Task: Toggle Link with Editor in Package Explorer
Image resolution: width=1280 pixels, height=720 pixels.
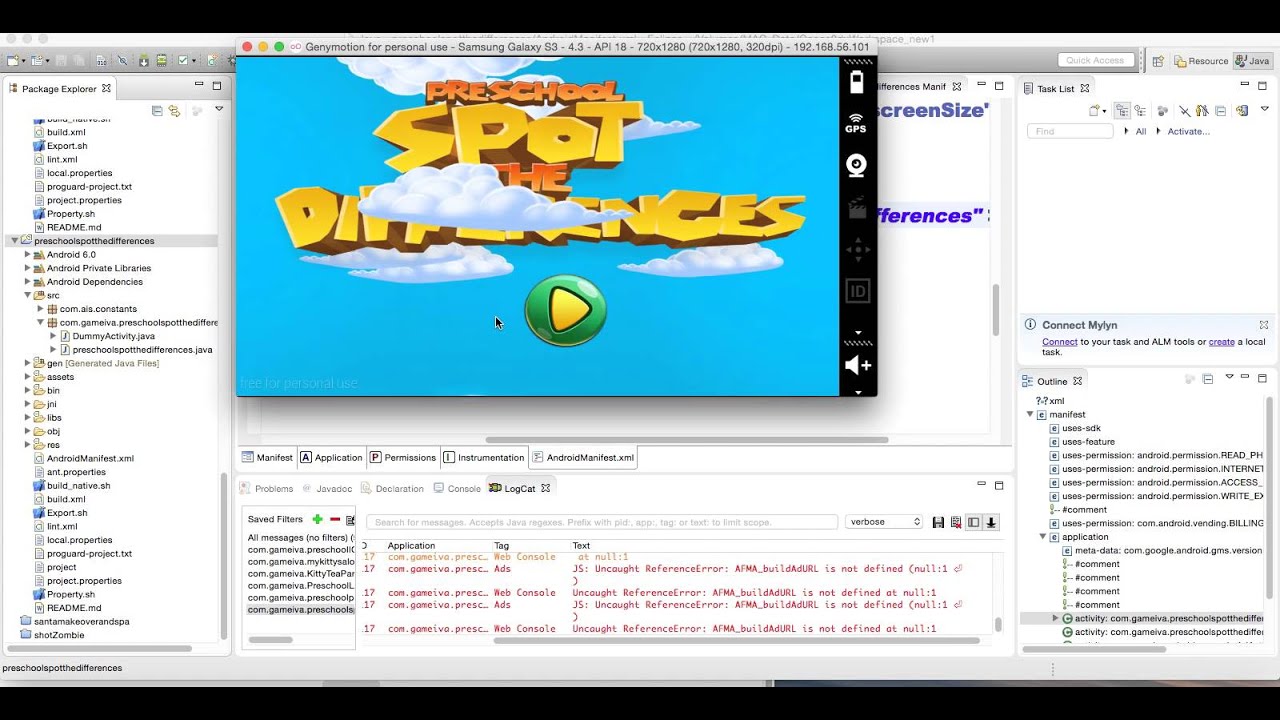Action: pyautogui.click(x=174, y=110)
